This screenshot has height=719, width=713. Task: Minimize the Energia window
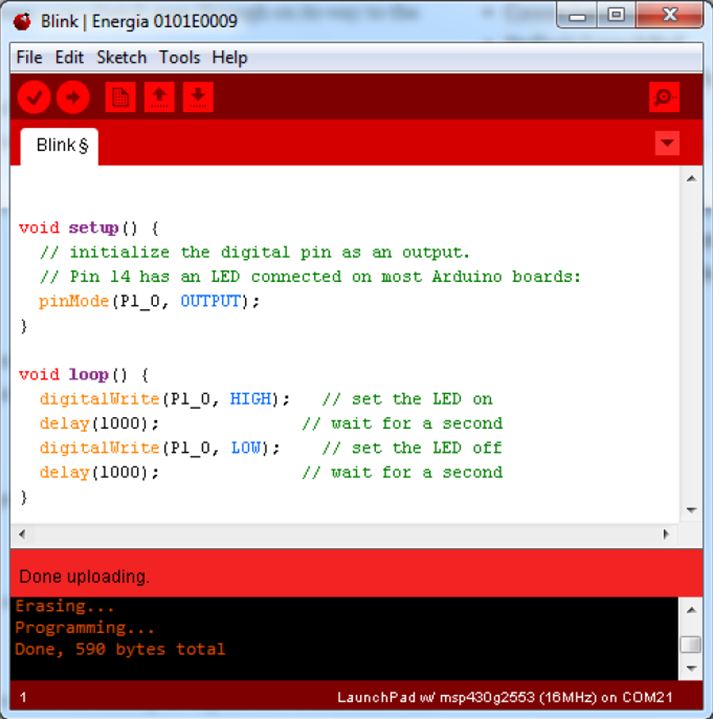[577, 16]
